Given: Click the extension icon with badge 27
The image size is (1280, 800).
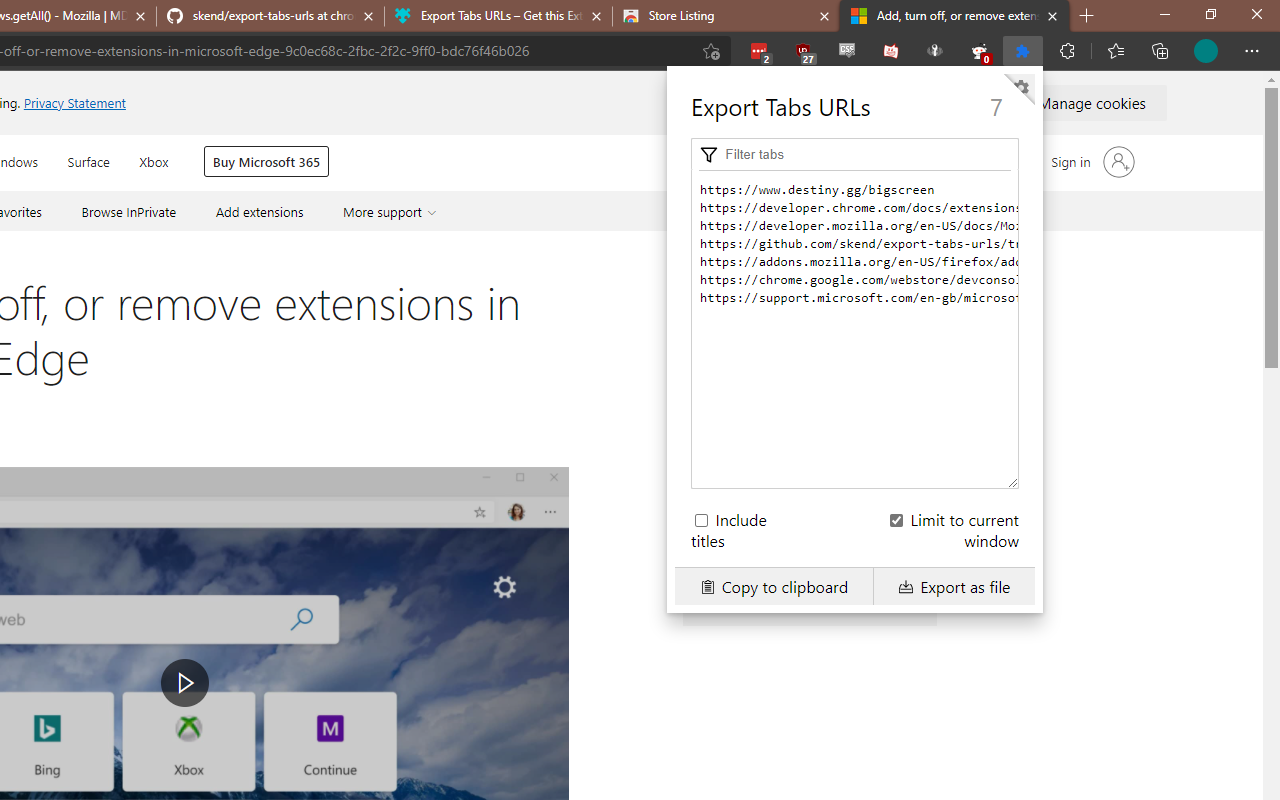Looking at the screenshot, I should tap(805, 51).
